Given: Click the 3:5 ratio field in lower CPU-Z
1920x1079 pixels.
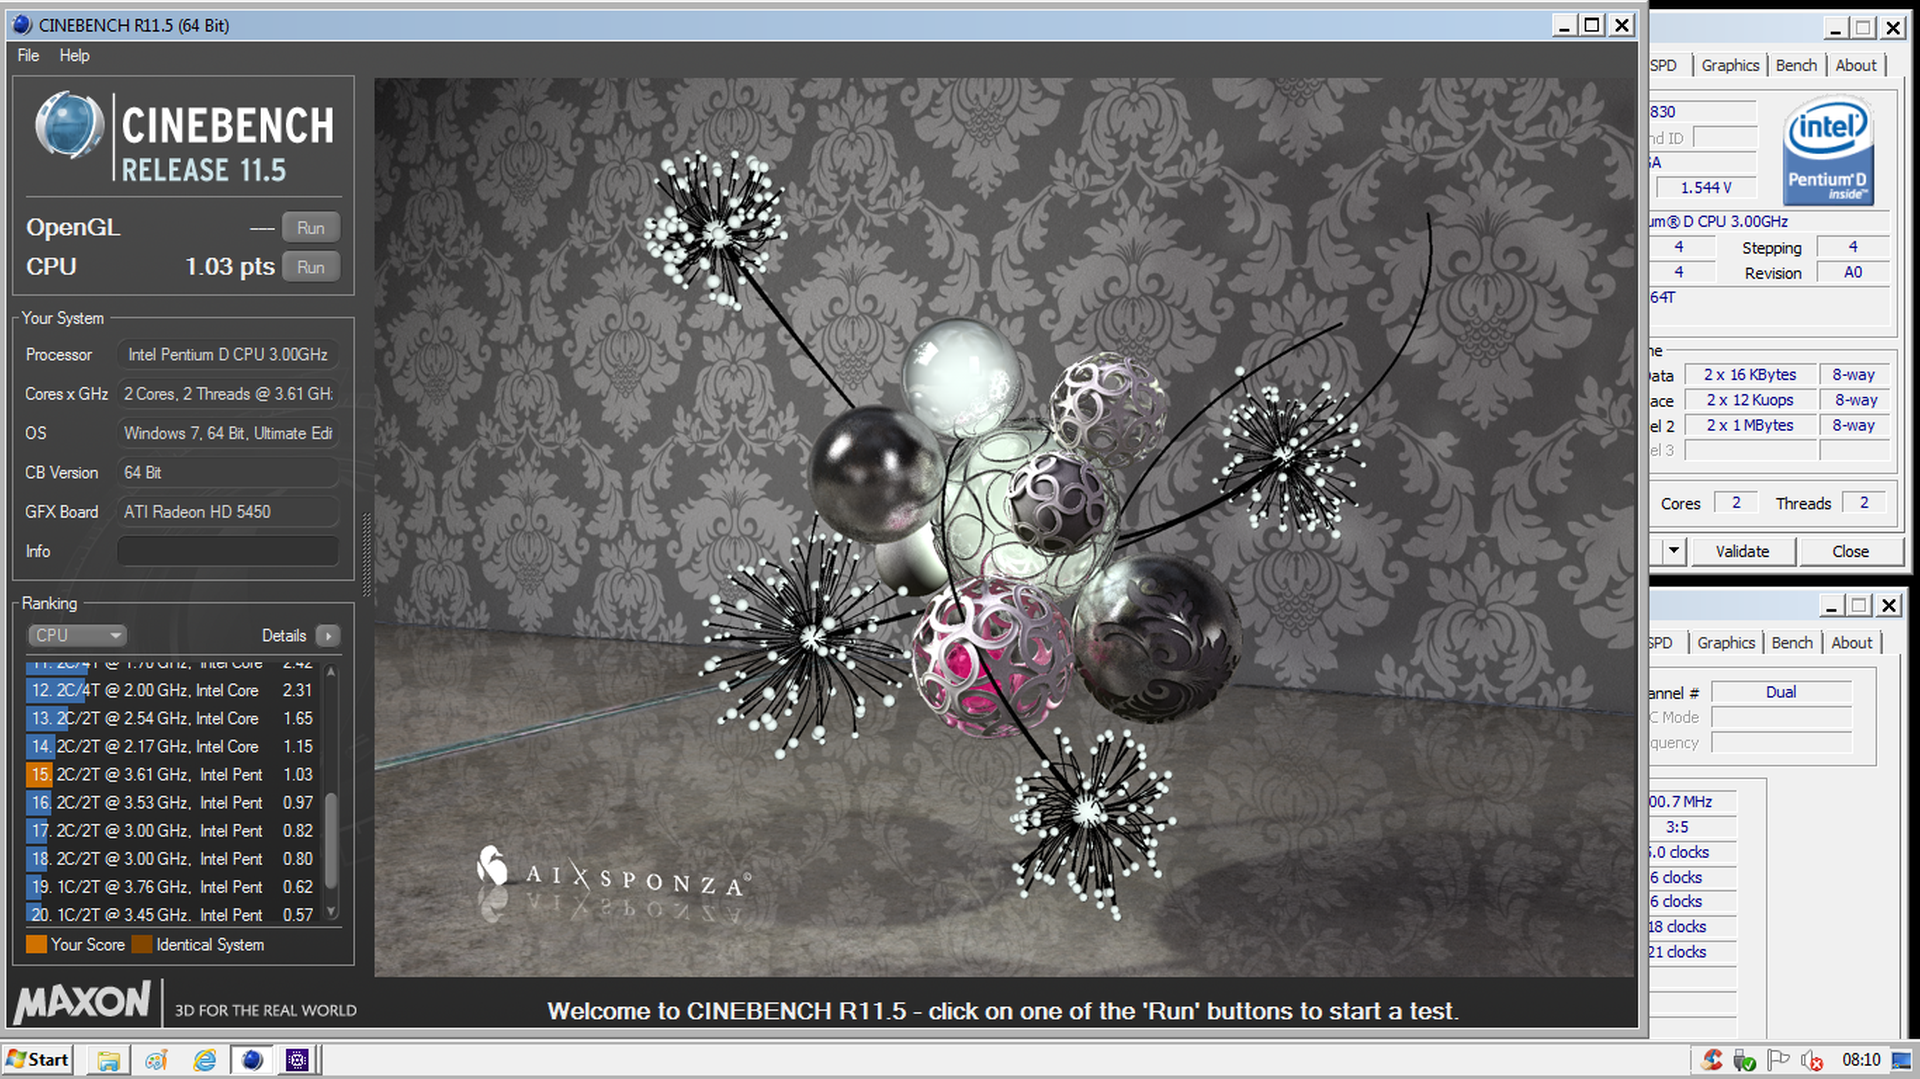Looking at the screenshot, I should [1692, 827].
